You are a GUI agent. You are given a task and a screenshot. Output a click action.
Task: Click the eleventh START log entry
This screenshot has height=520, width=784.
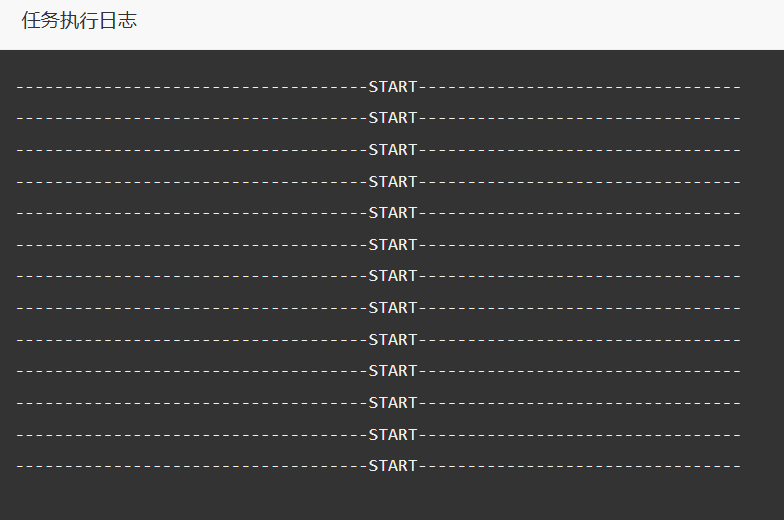378,403
